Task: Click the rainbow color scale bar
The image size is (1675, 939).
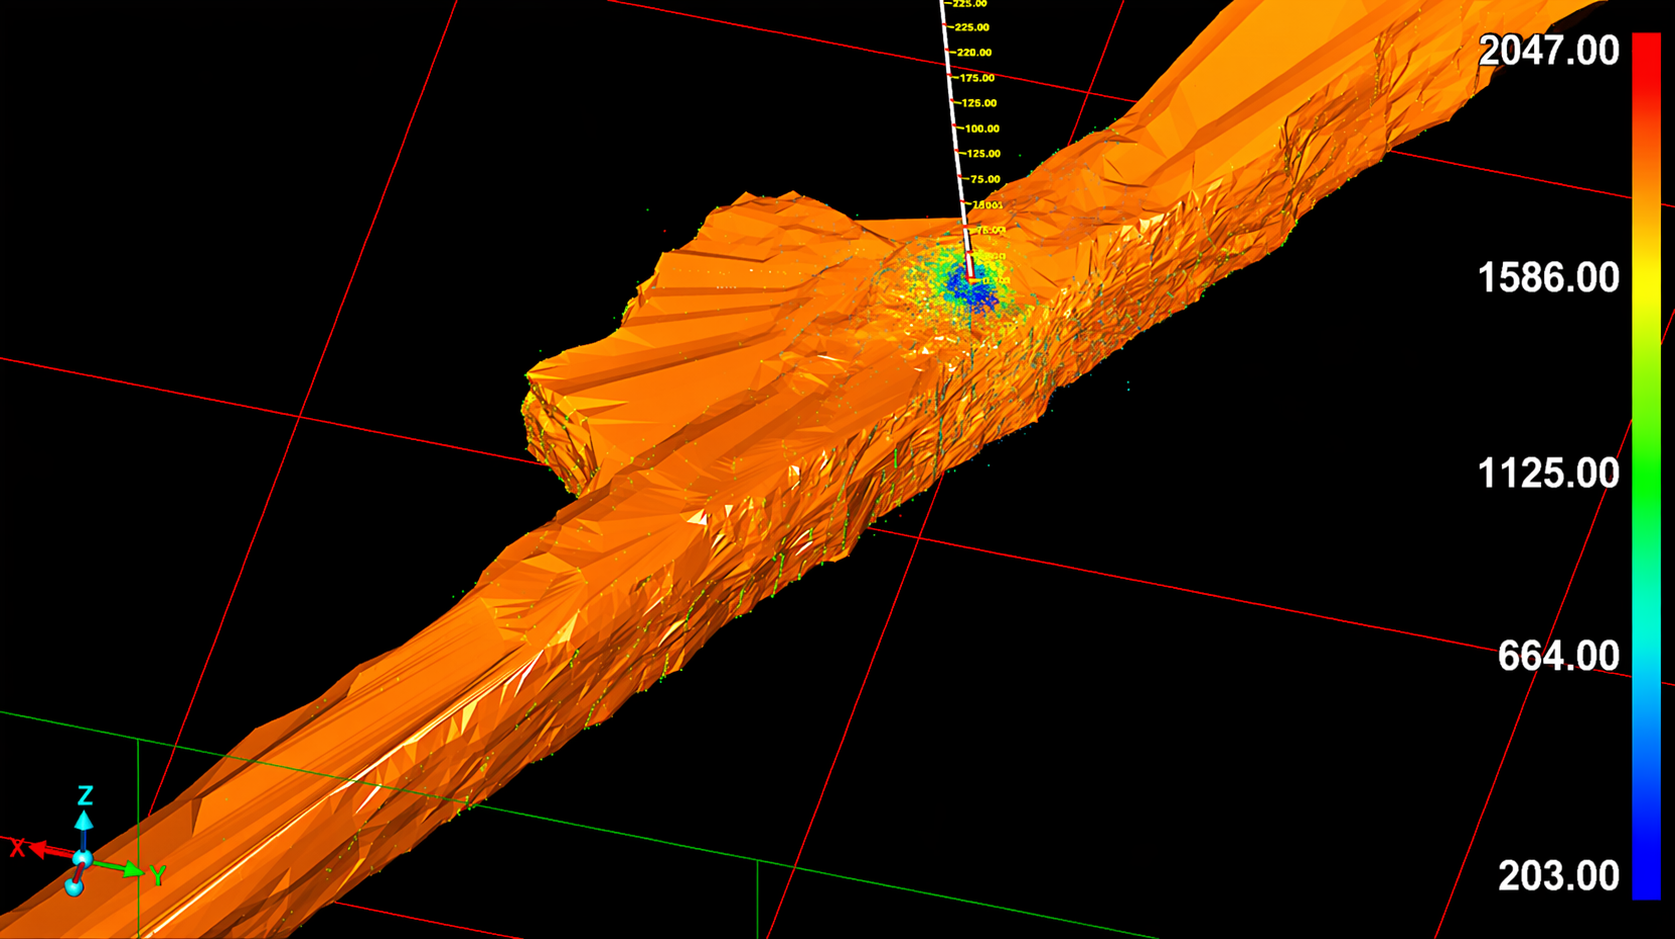Action: click(1646, 466)
